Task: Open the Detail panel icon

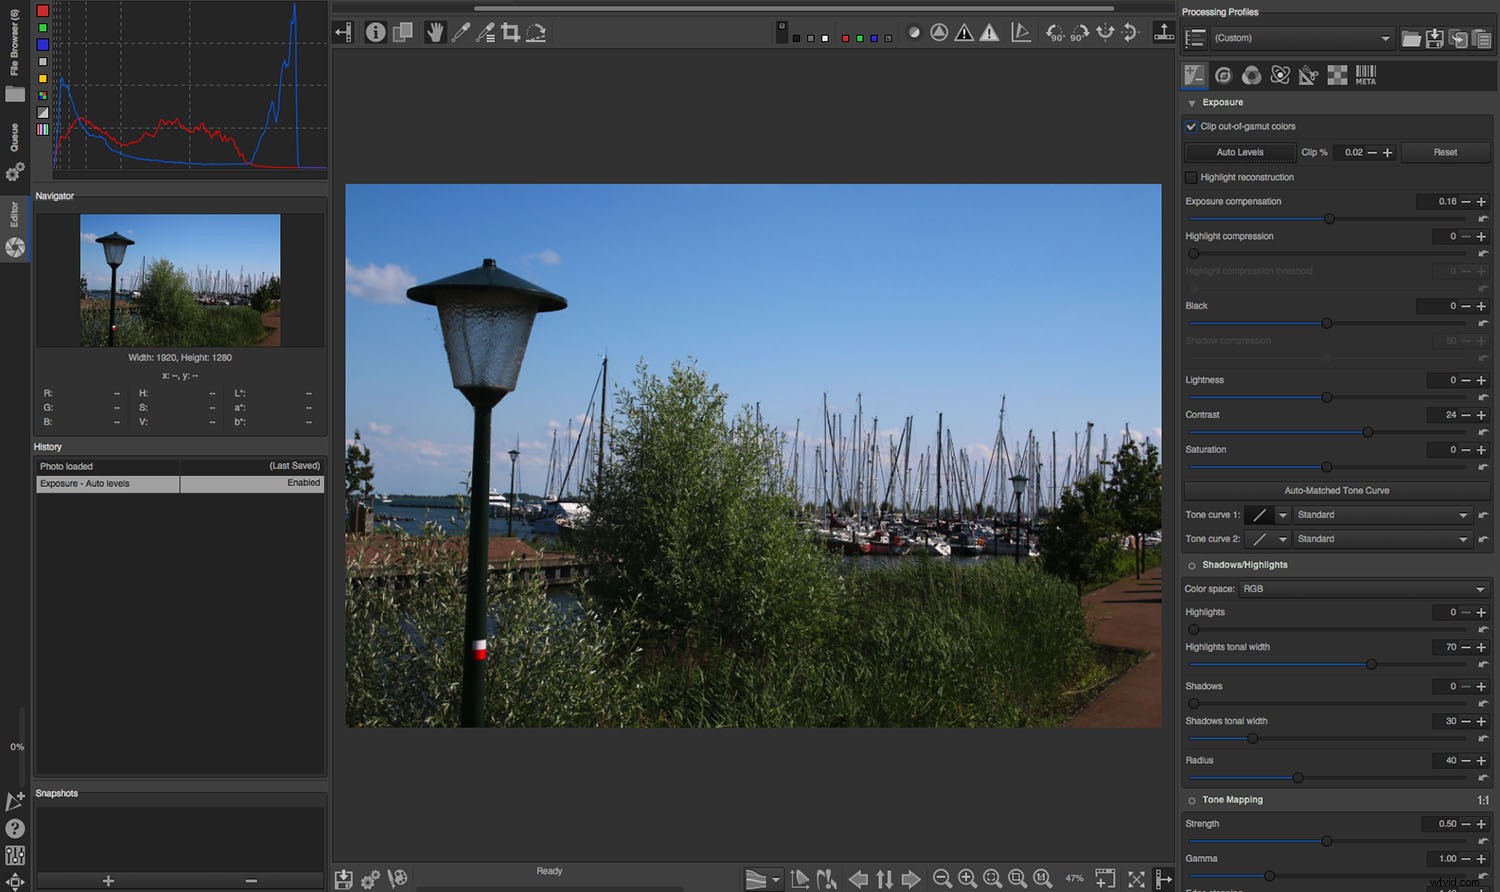Action: pos(1222,74)
